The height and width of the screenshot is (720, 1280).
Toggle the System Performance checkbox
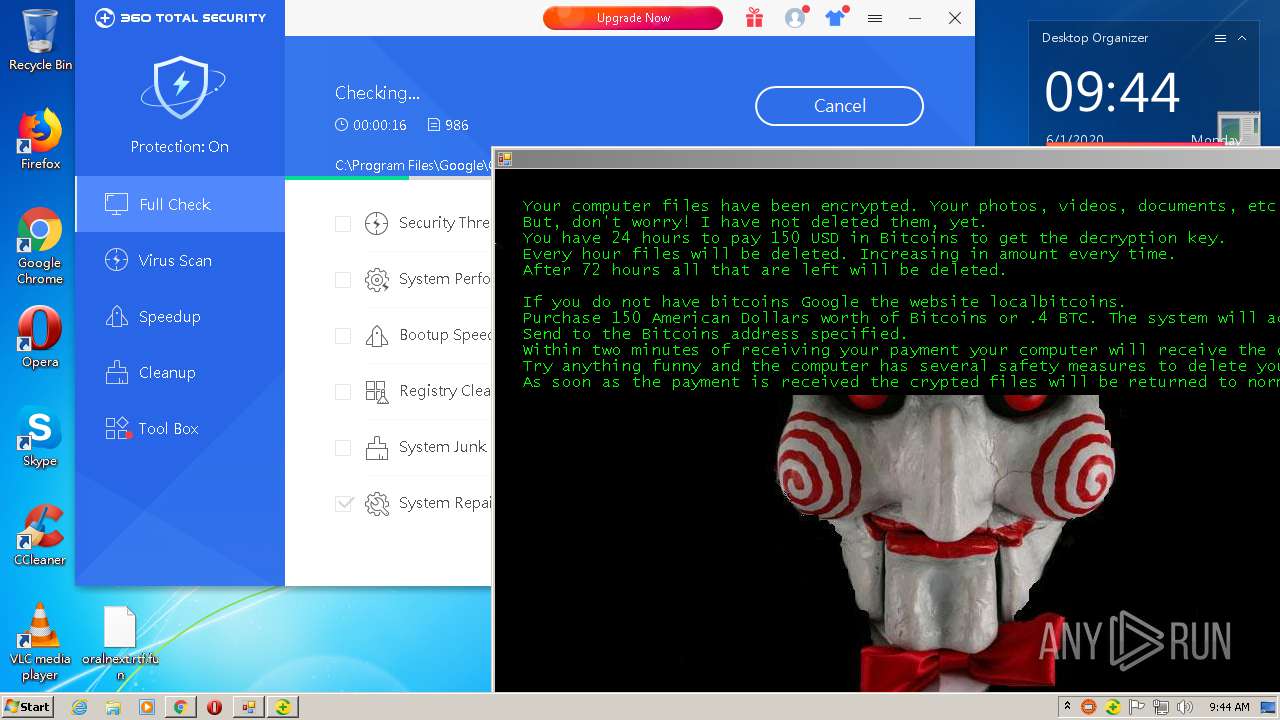(343, 279)
